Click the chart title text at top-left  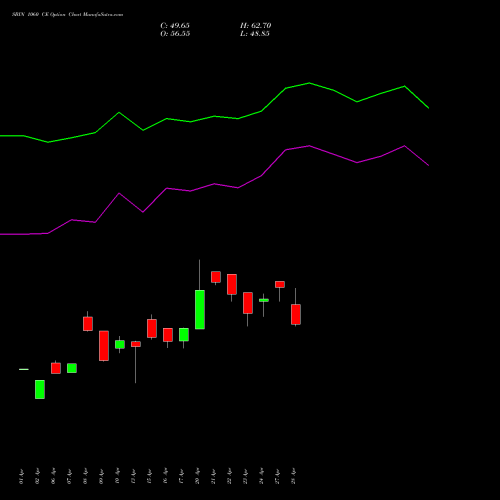(68, 15)
